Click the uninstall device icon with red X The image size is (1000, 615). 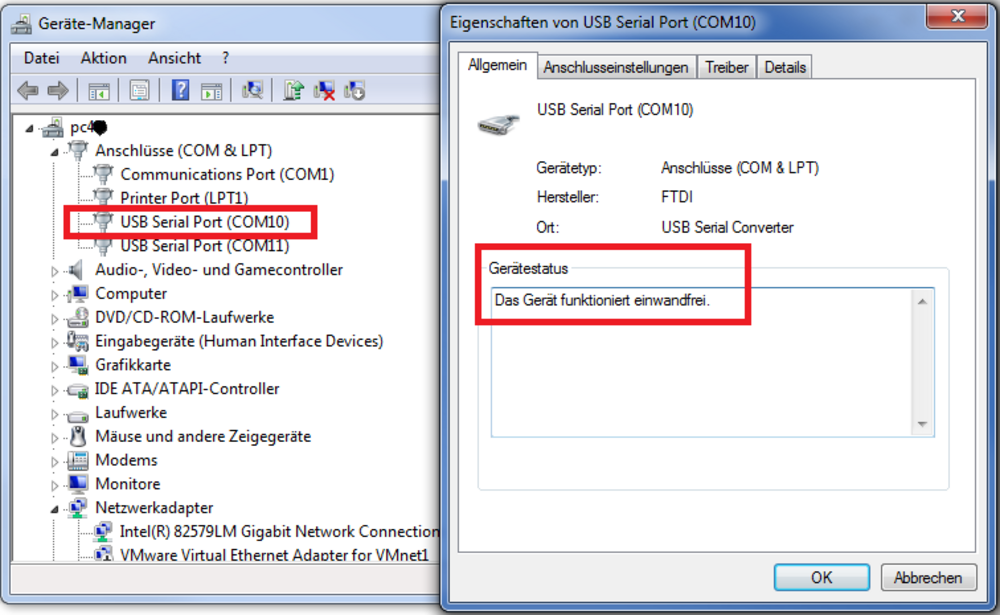coord(324,91)
